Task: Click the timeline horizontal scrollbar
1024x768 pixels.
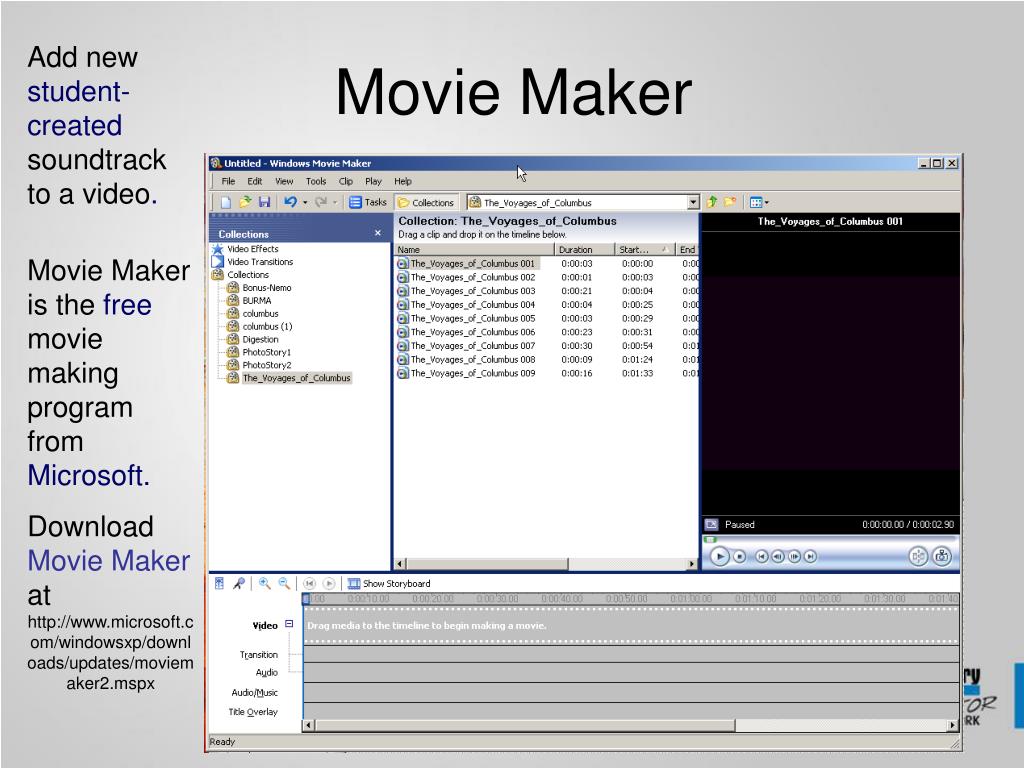Action: pyautogui.click(x=526, y=726)
